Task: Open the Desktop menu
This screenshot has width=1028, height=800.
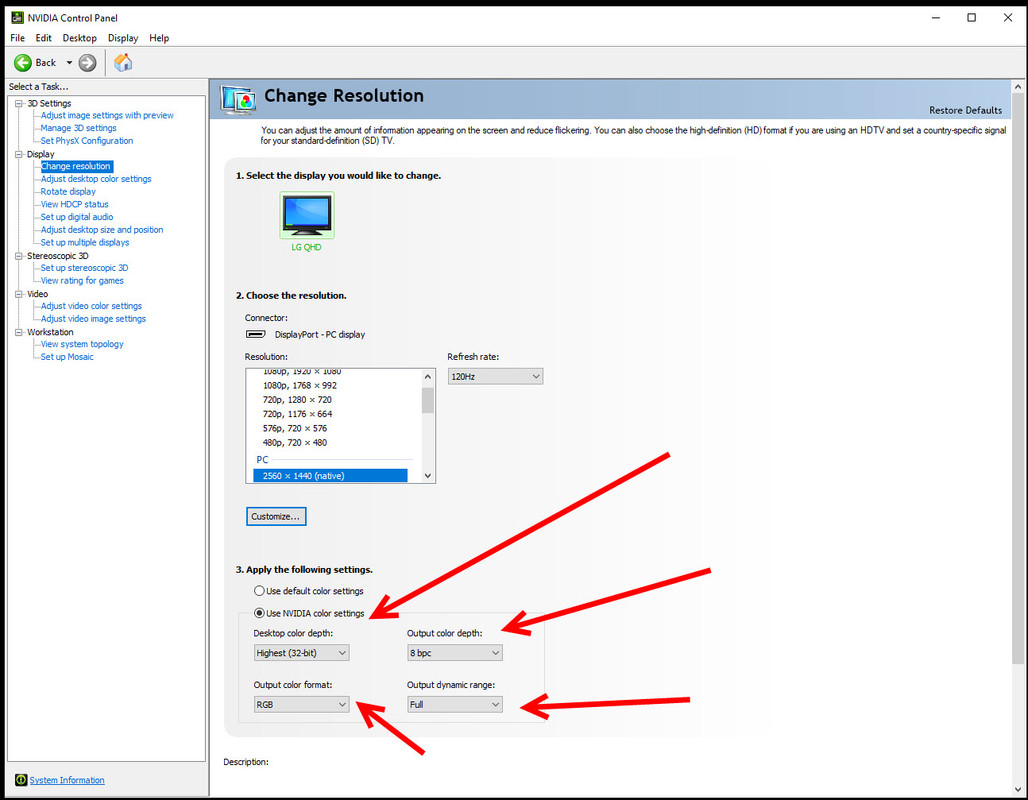Action: coord(79,38)
